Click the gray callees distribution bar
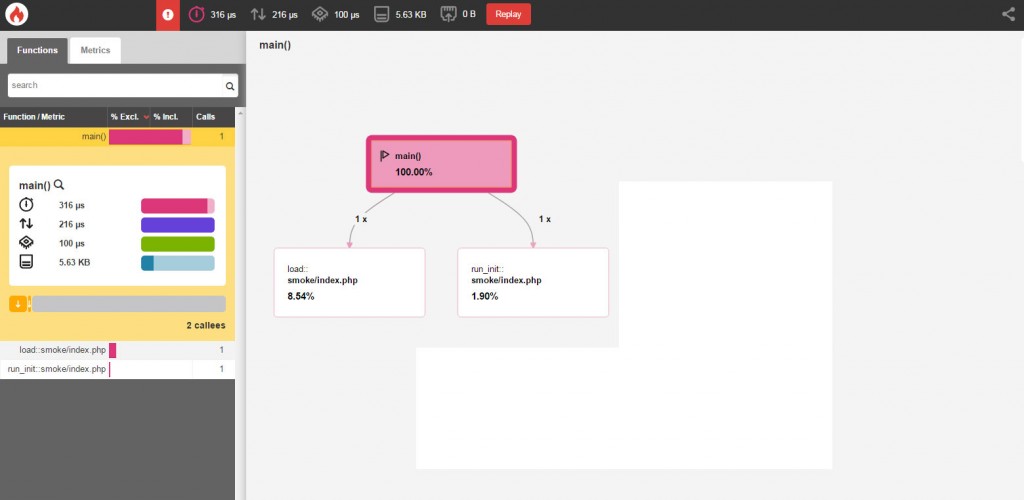 (129, 304)
